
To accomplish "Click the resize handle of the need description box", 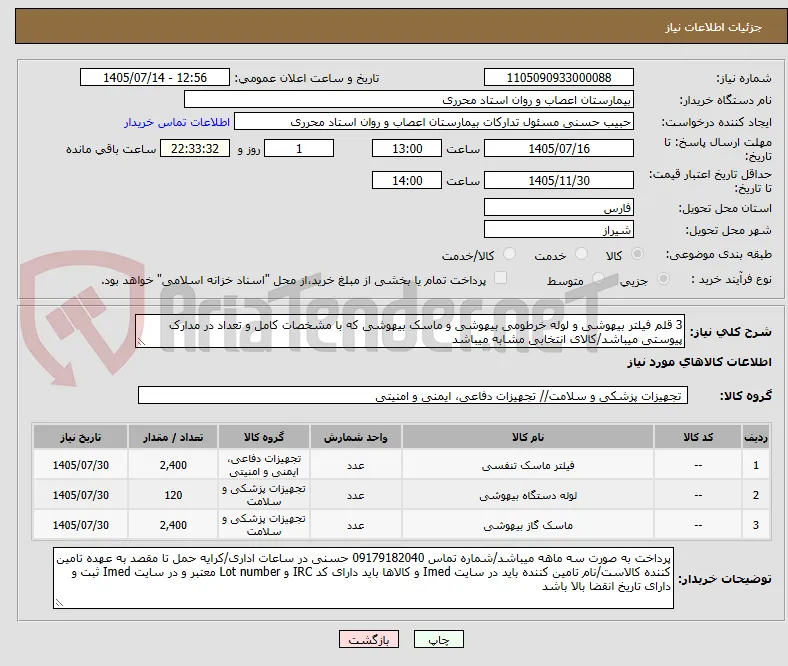I will point(141,342).
